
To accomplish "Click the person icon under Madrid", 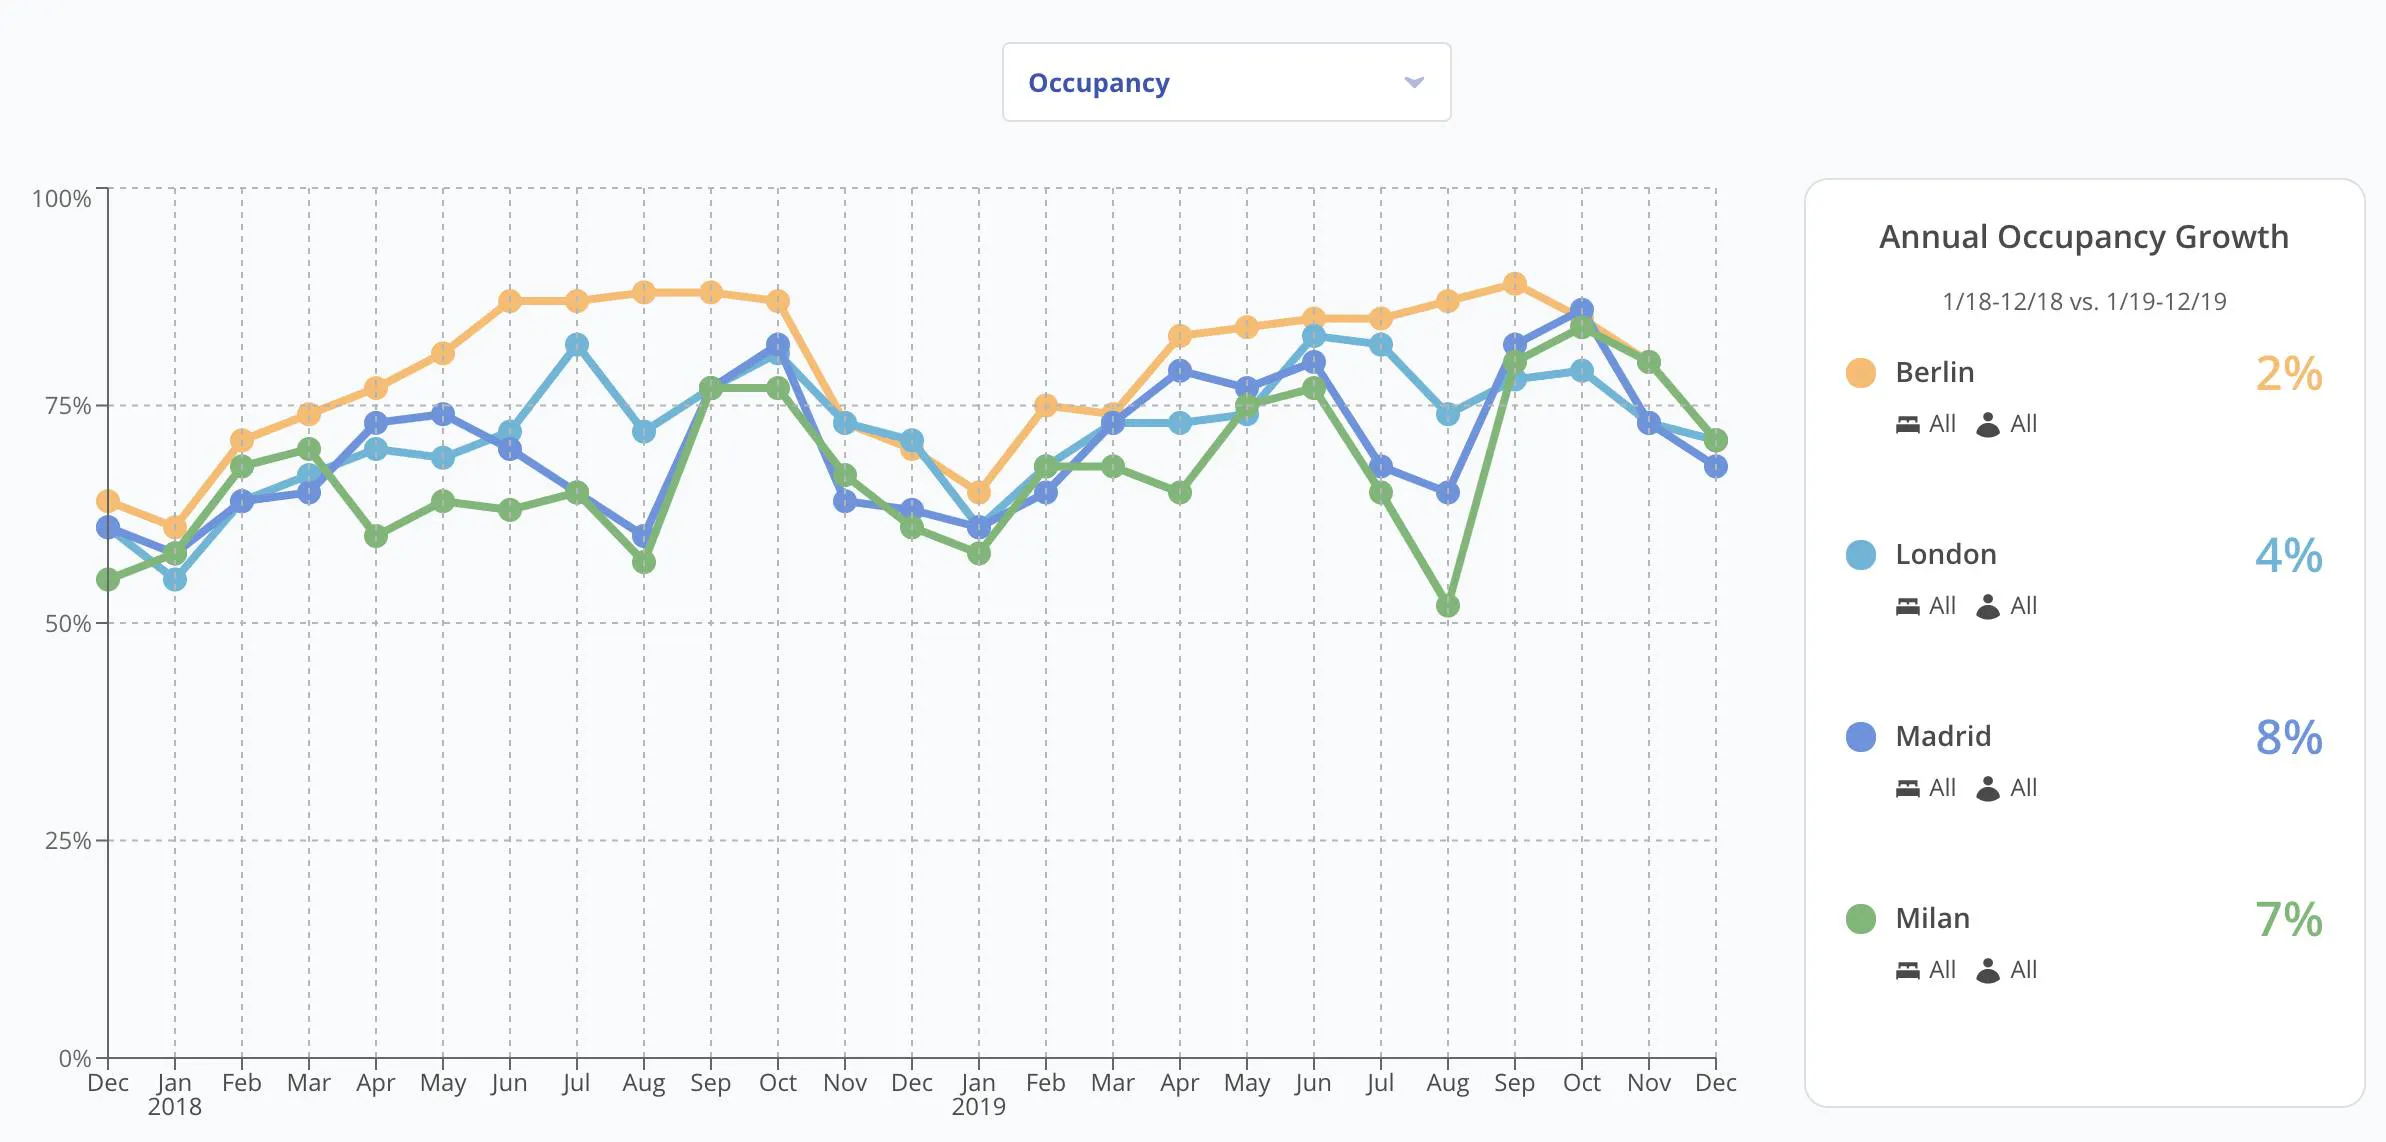I will point(1988,788).
